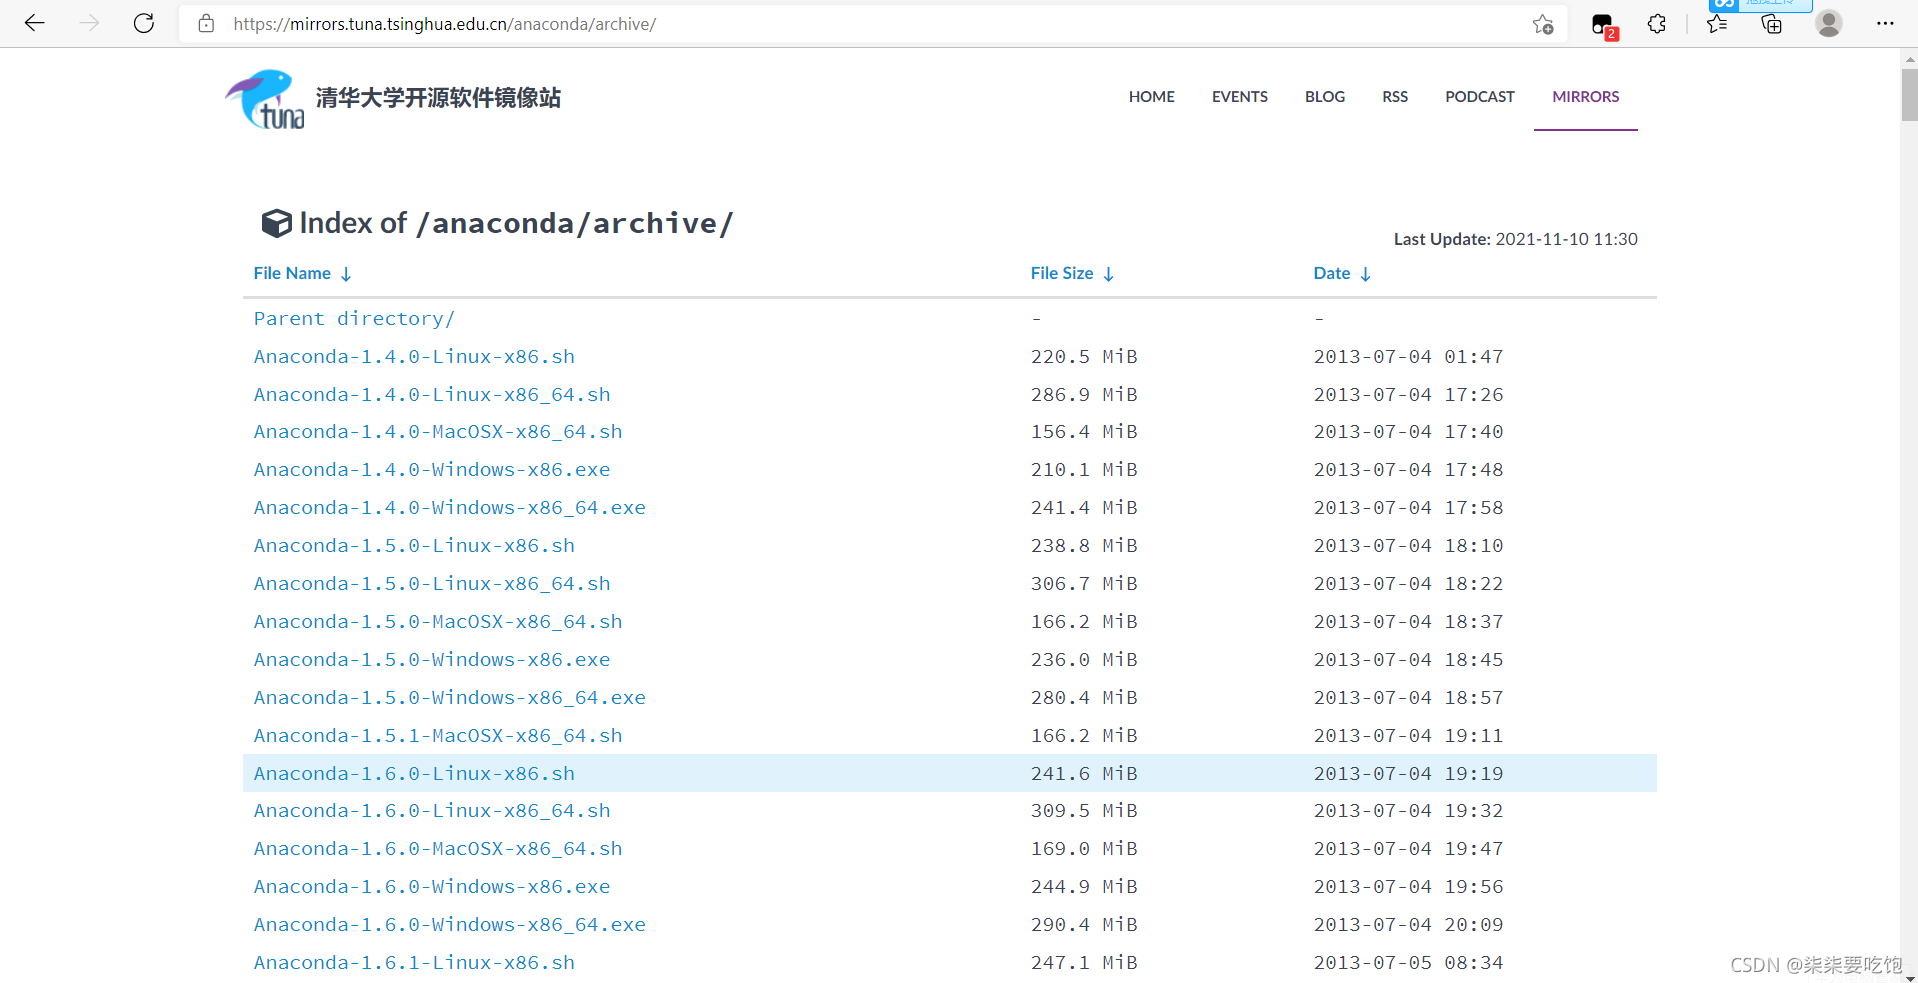Click the date 2013-07-05 08:34
This screenshot has width=1918, height=983.
click(1408, 963)
